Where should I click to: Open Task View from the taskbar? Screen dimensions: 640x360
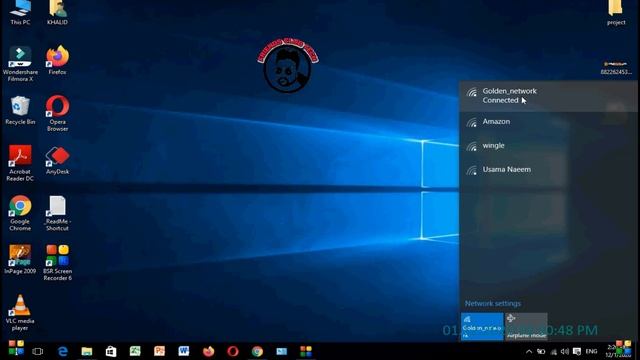pos(38,351)
